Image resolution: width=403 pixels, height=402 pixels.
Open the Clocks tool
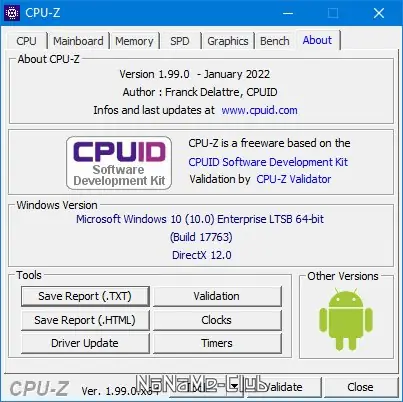(217, 320)
